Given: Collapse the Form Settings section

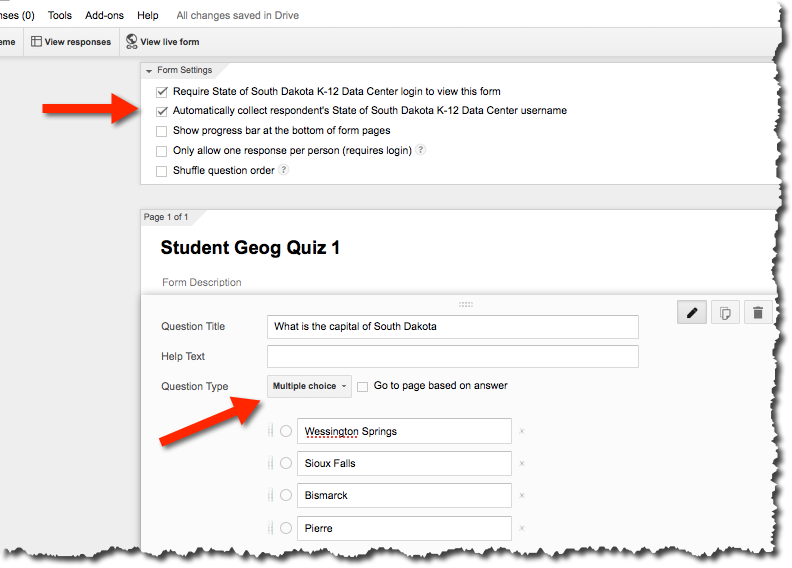Looking at the screenshot, I should point(148,71).
